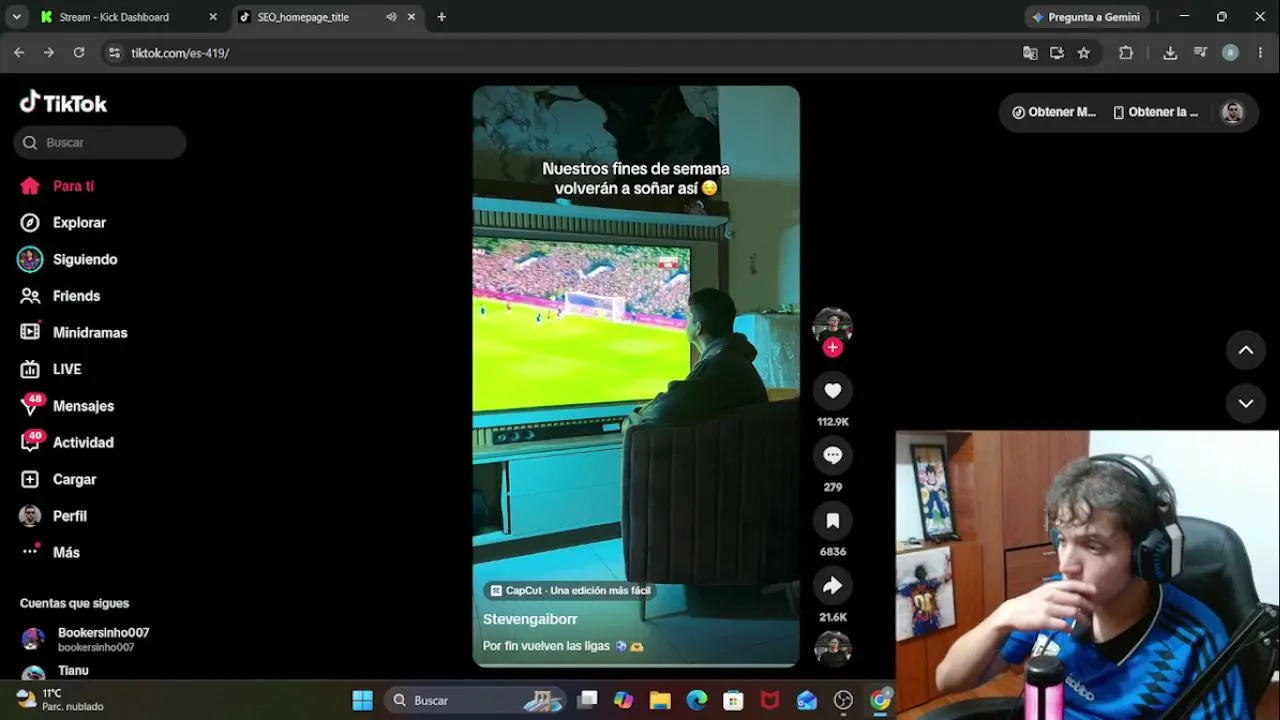Screen dimensions: 1280x720
Task: Switch to the Stream - Kick Dashboard tab
Action: coord(113,17)
